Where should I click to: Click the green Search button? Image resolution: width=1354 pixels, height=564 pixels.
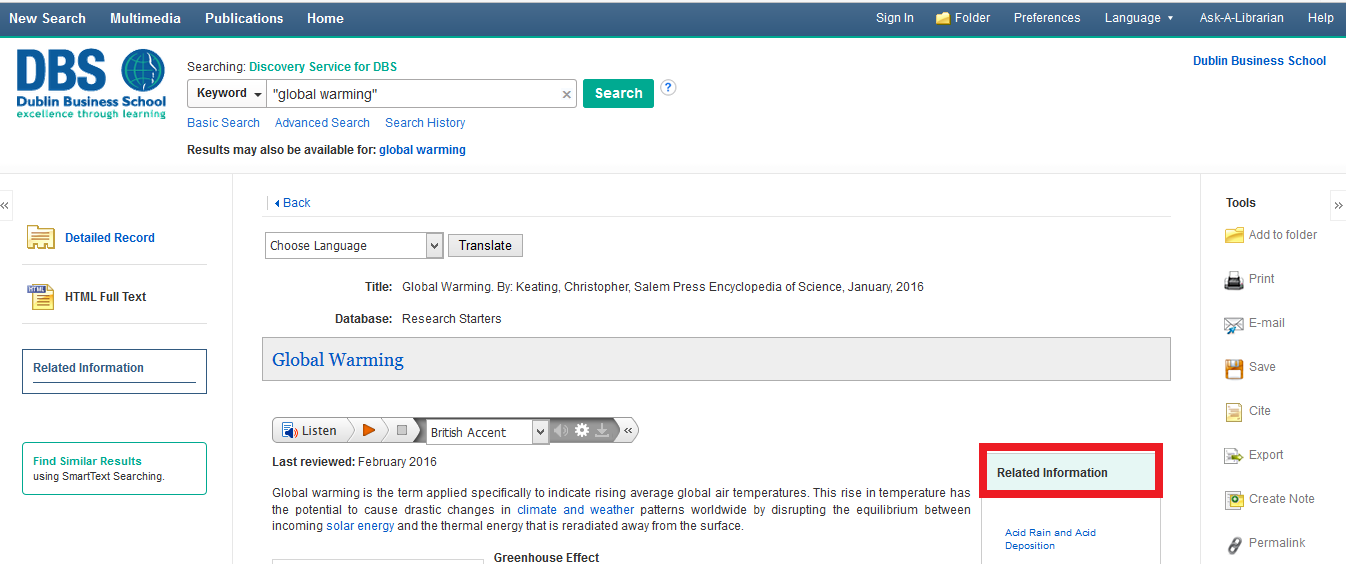[618, 93]
